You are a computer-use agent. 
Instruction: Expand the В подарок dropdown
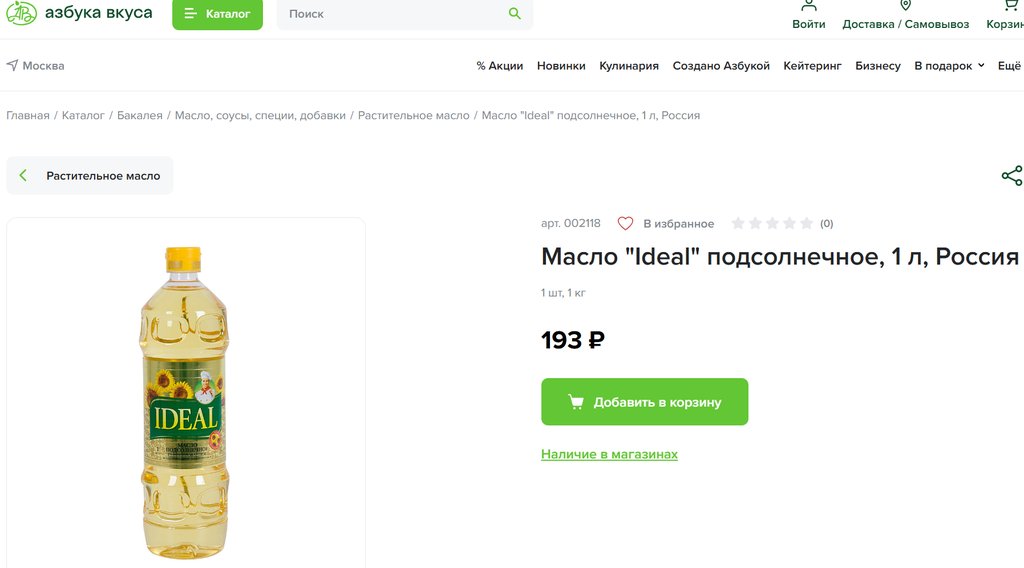click(x=980, y=66)
